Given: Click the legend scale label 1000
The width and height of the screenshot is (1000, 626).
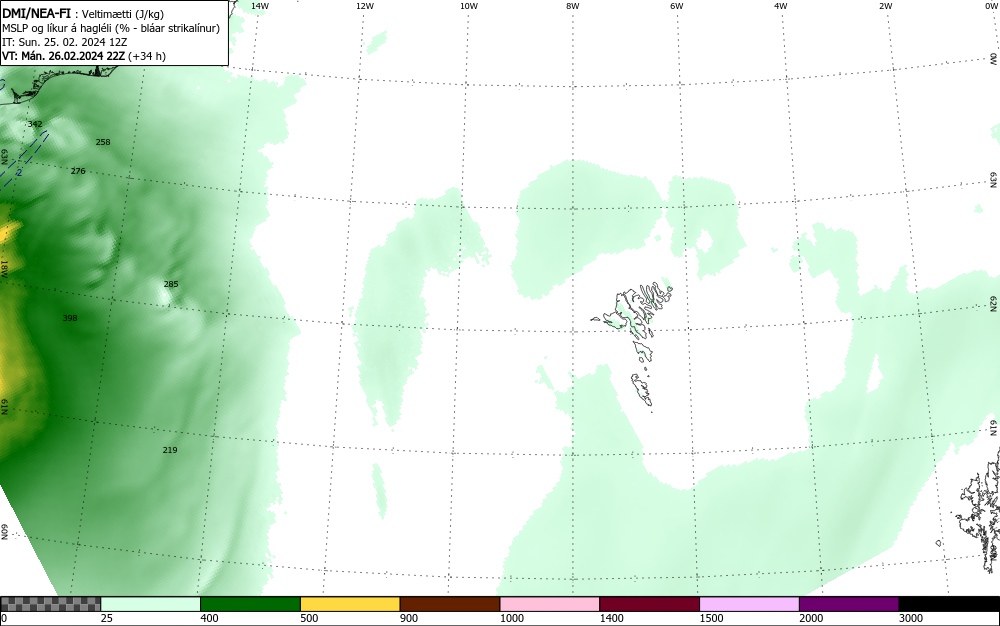Looking at the screenshot, I should [x=511, y=618].
